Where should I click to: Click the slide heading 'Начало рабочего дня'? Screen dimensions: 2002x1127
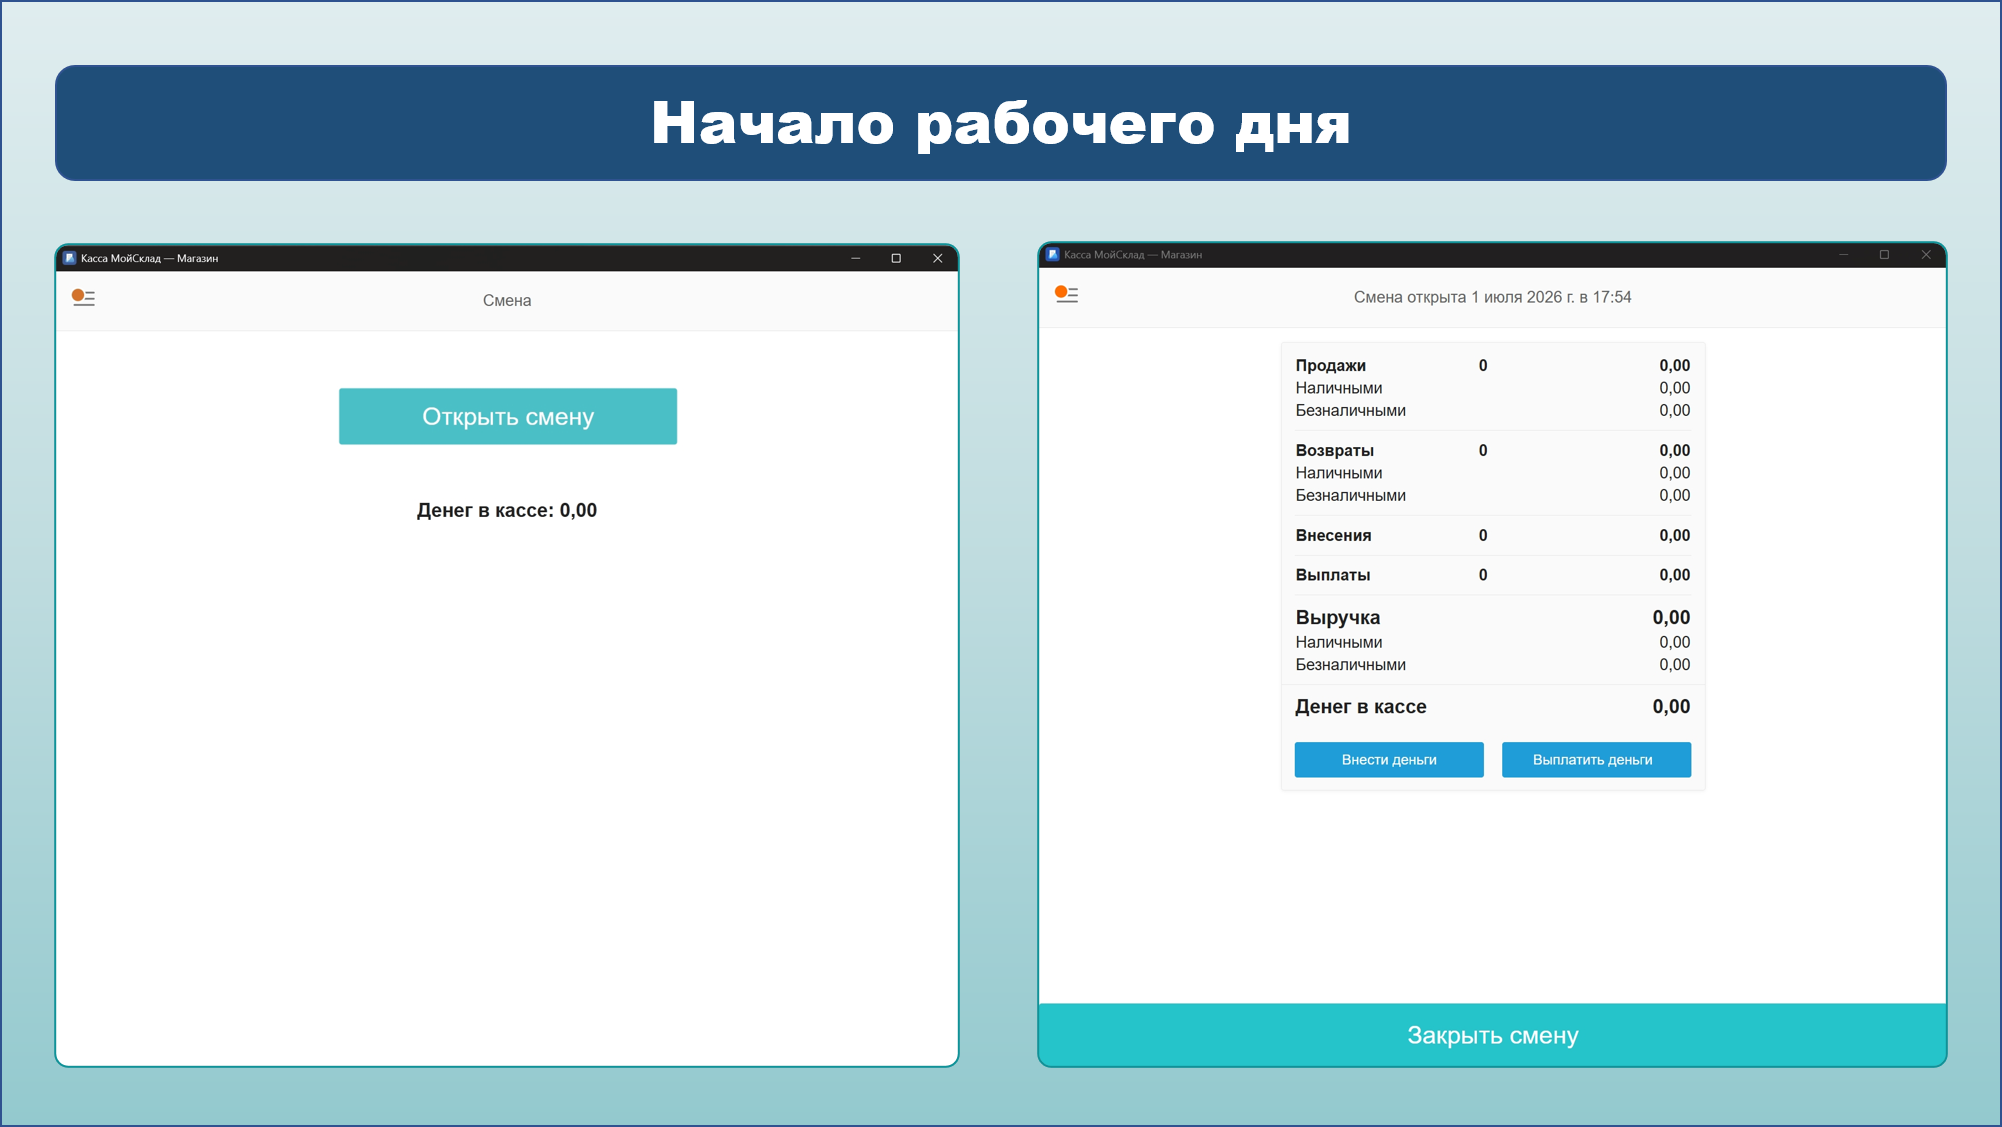click(1000, 124)
